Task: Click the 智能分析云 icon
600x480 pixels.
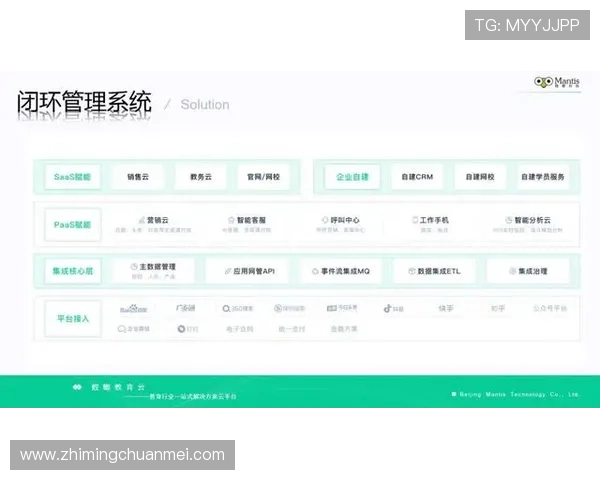Action: pos(509,220)
